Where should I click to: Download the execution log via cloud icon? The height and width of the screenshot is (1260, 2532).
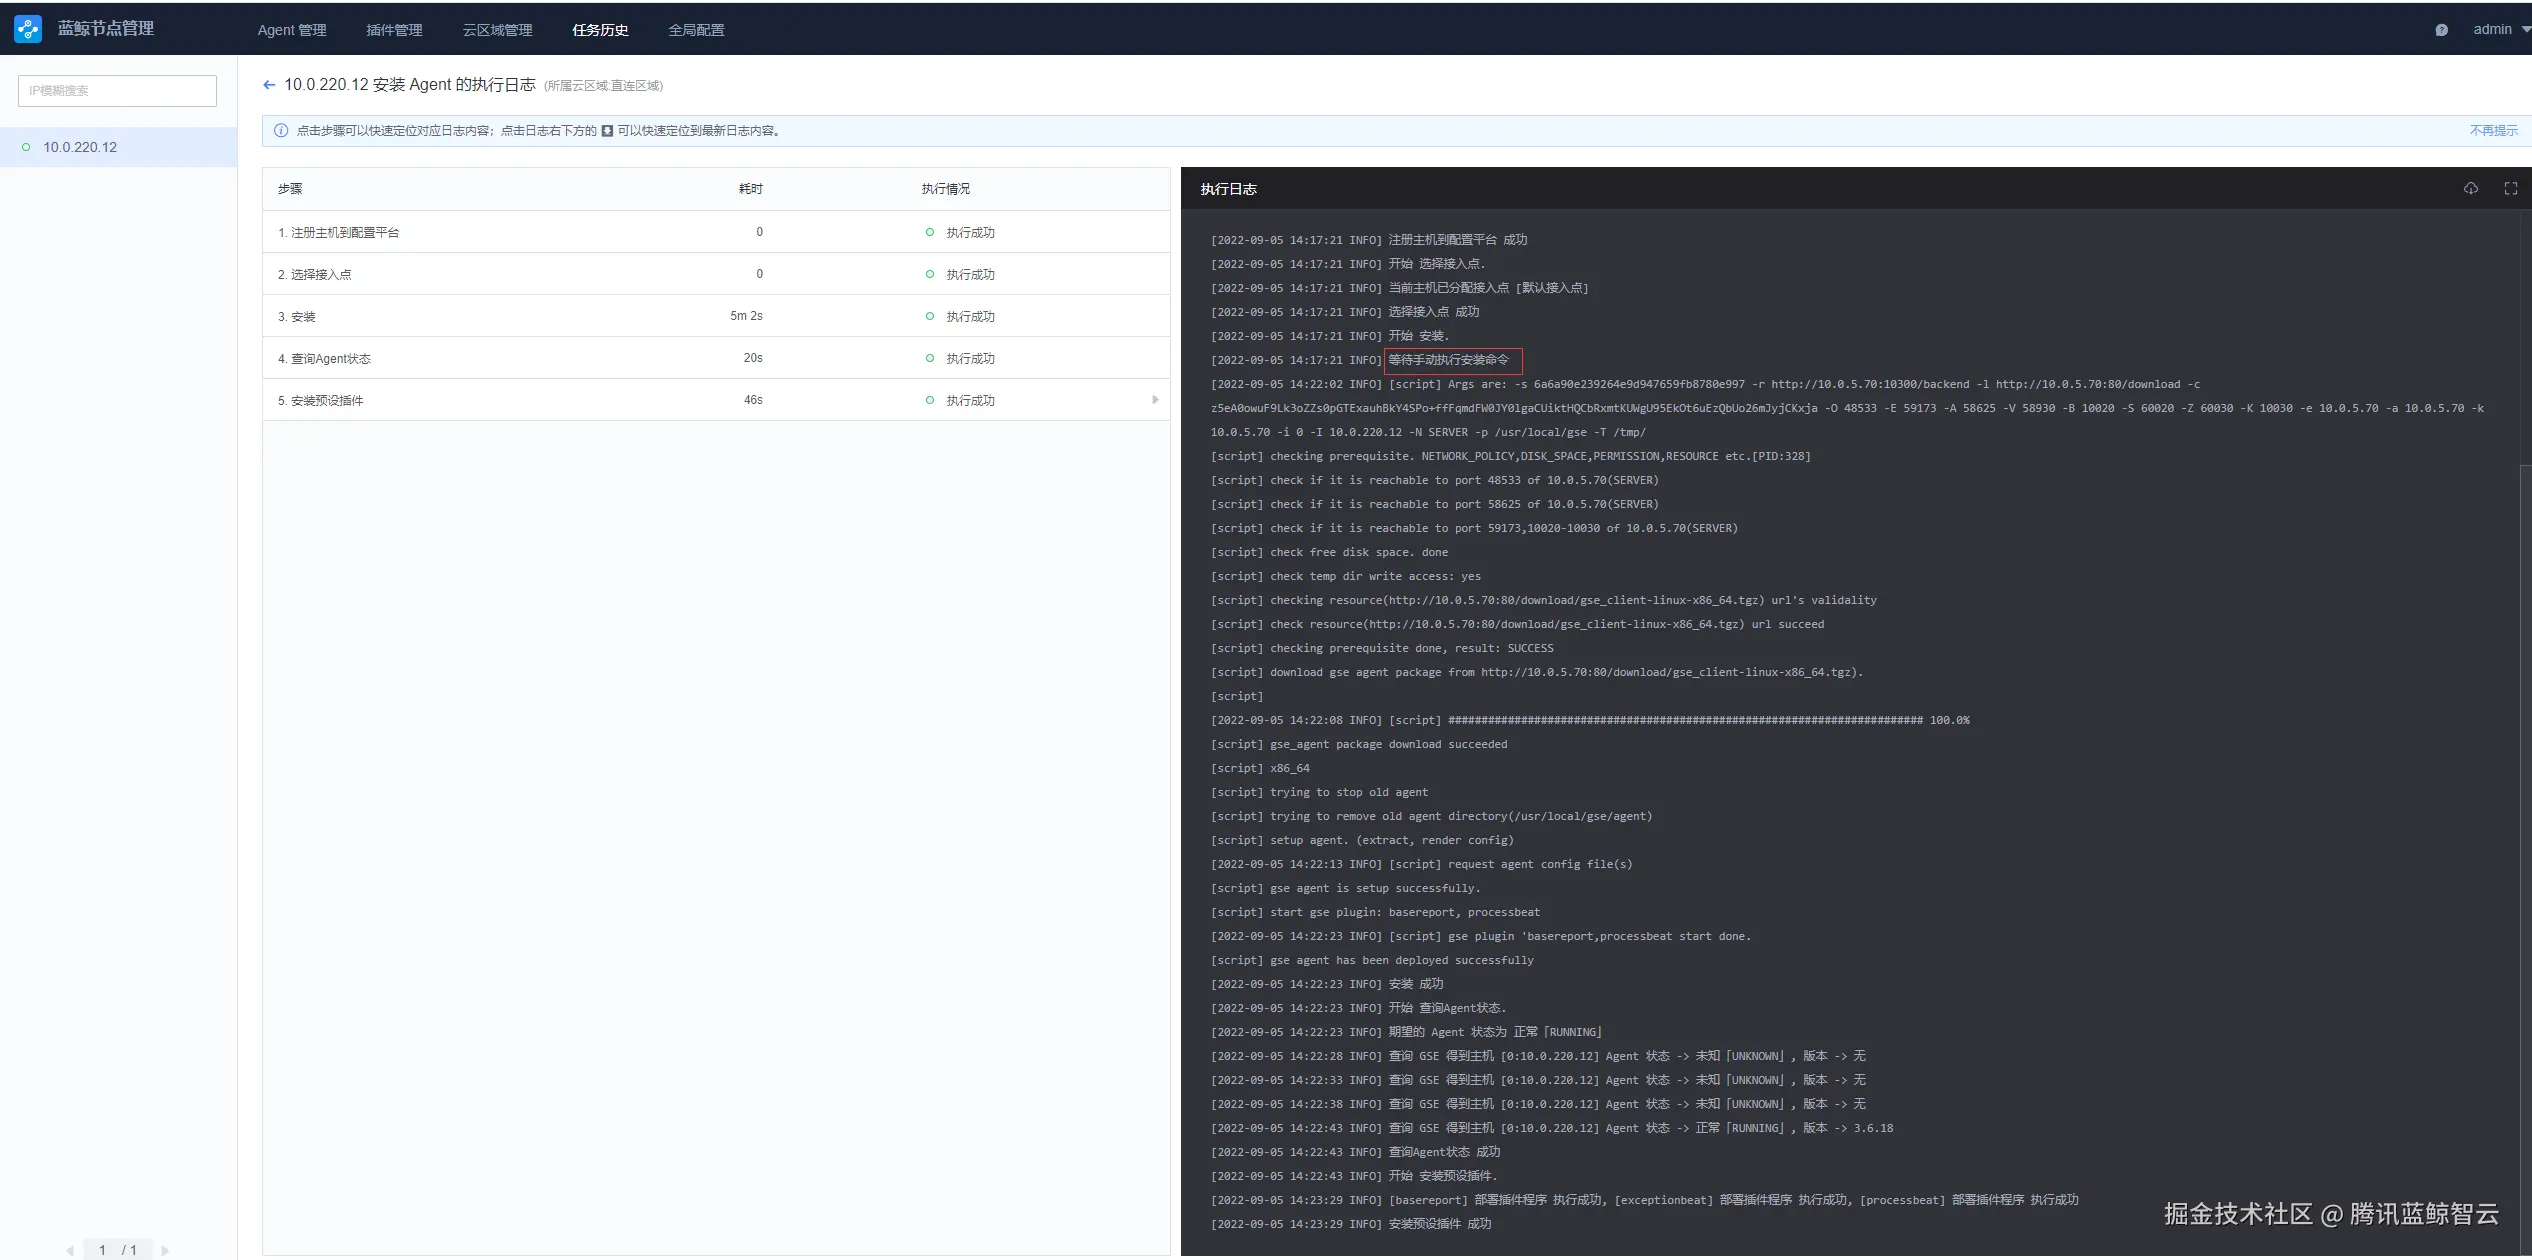[x=2471, y=189]
